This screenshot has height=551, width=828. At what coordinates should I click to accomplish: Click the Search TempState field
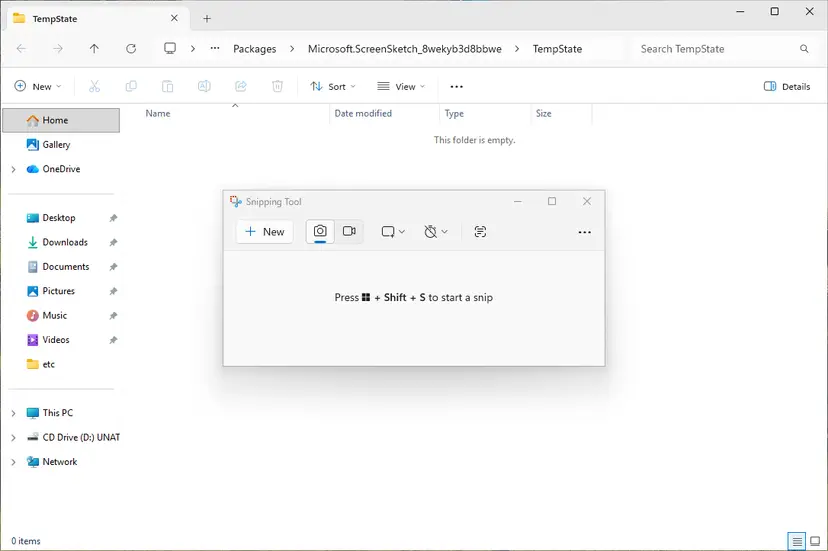point(723,49)
